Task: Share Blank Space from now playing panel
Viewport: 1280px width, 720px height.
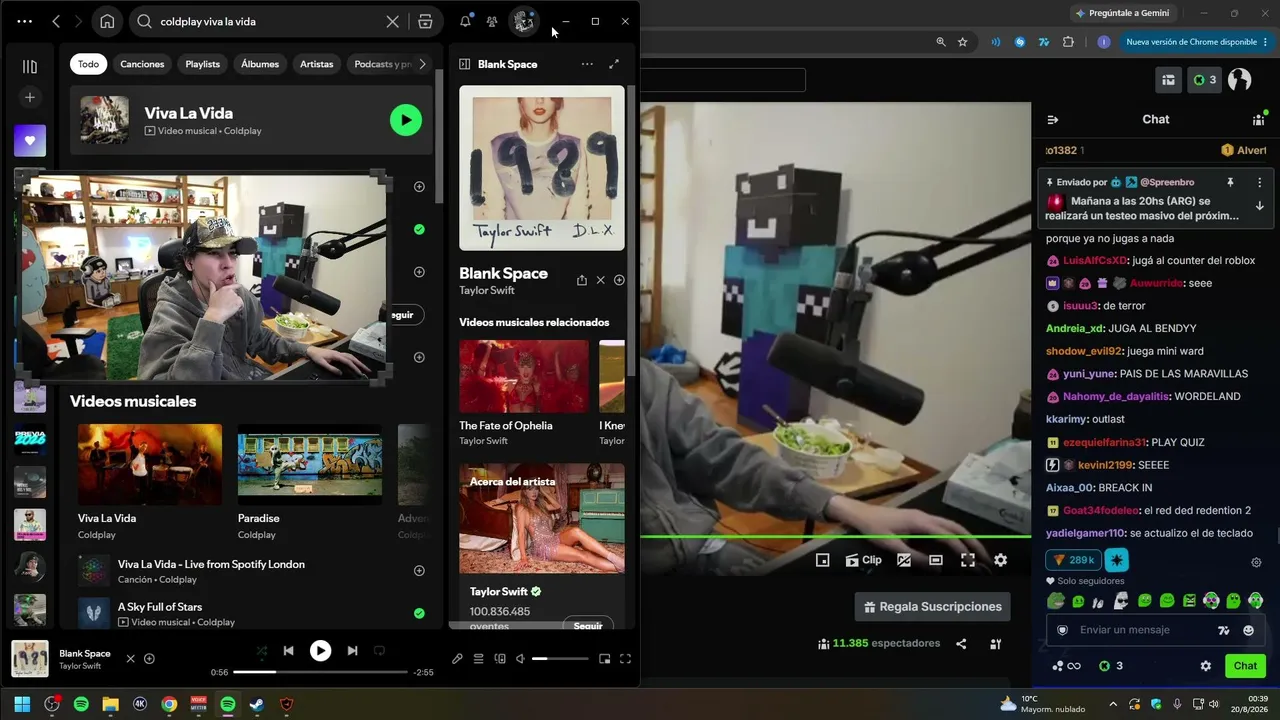Action: [582, 280]
